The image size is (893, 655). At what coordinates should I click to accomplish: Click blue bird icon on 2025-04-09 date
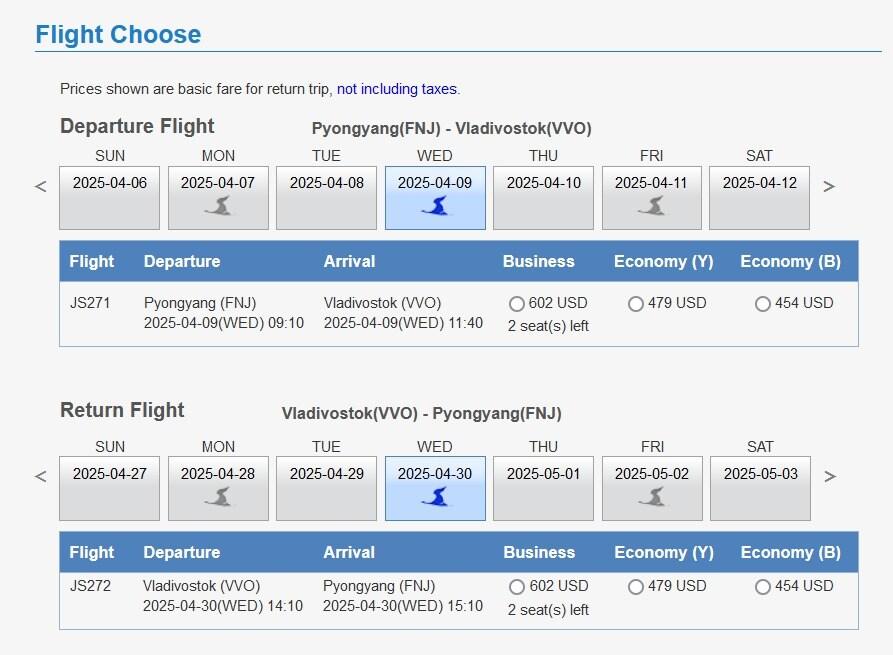435,206
